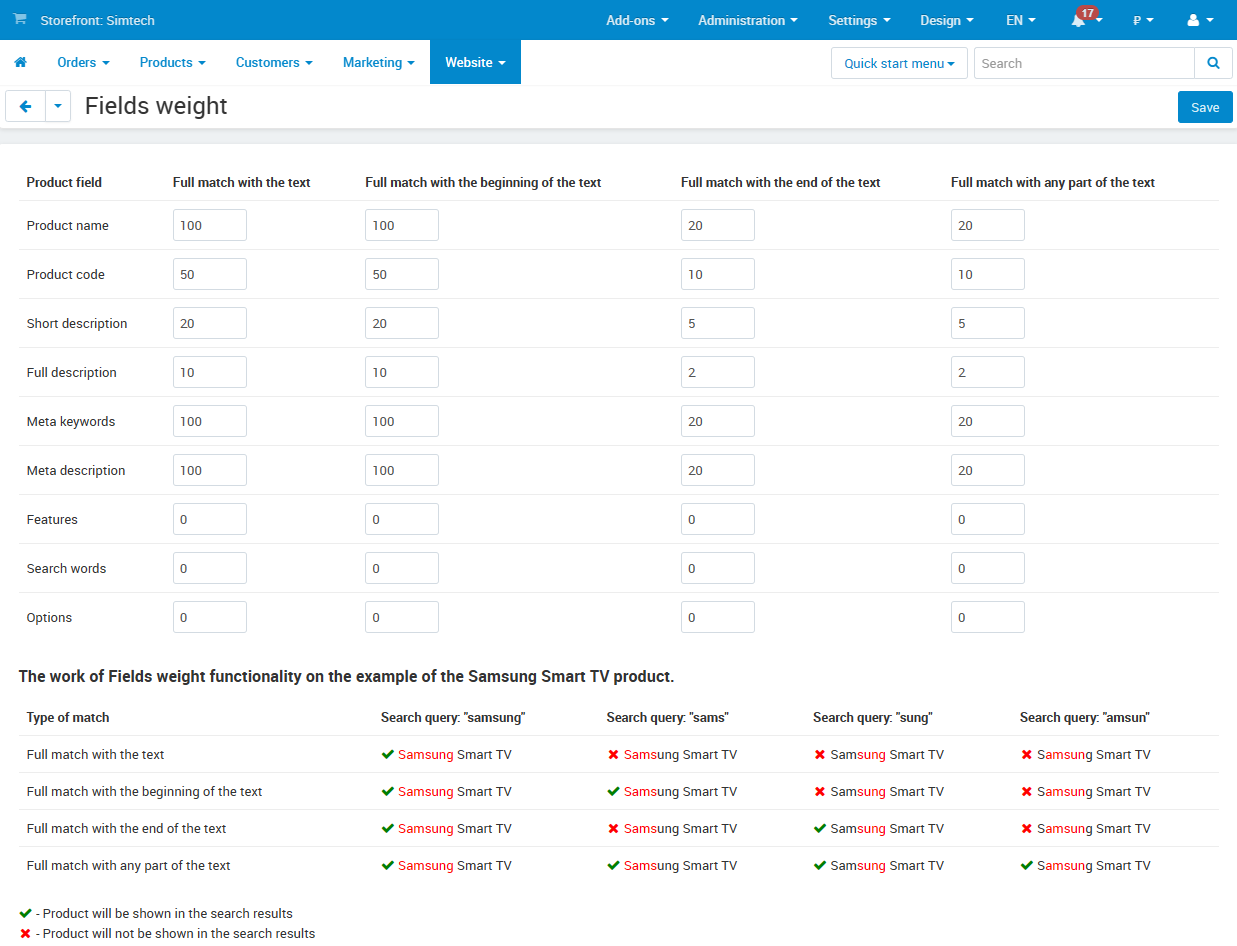Open the ruble currency selector
The image size is (1237, 946).
(1142, 20)
